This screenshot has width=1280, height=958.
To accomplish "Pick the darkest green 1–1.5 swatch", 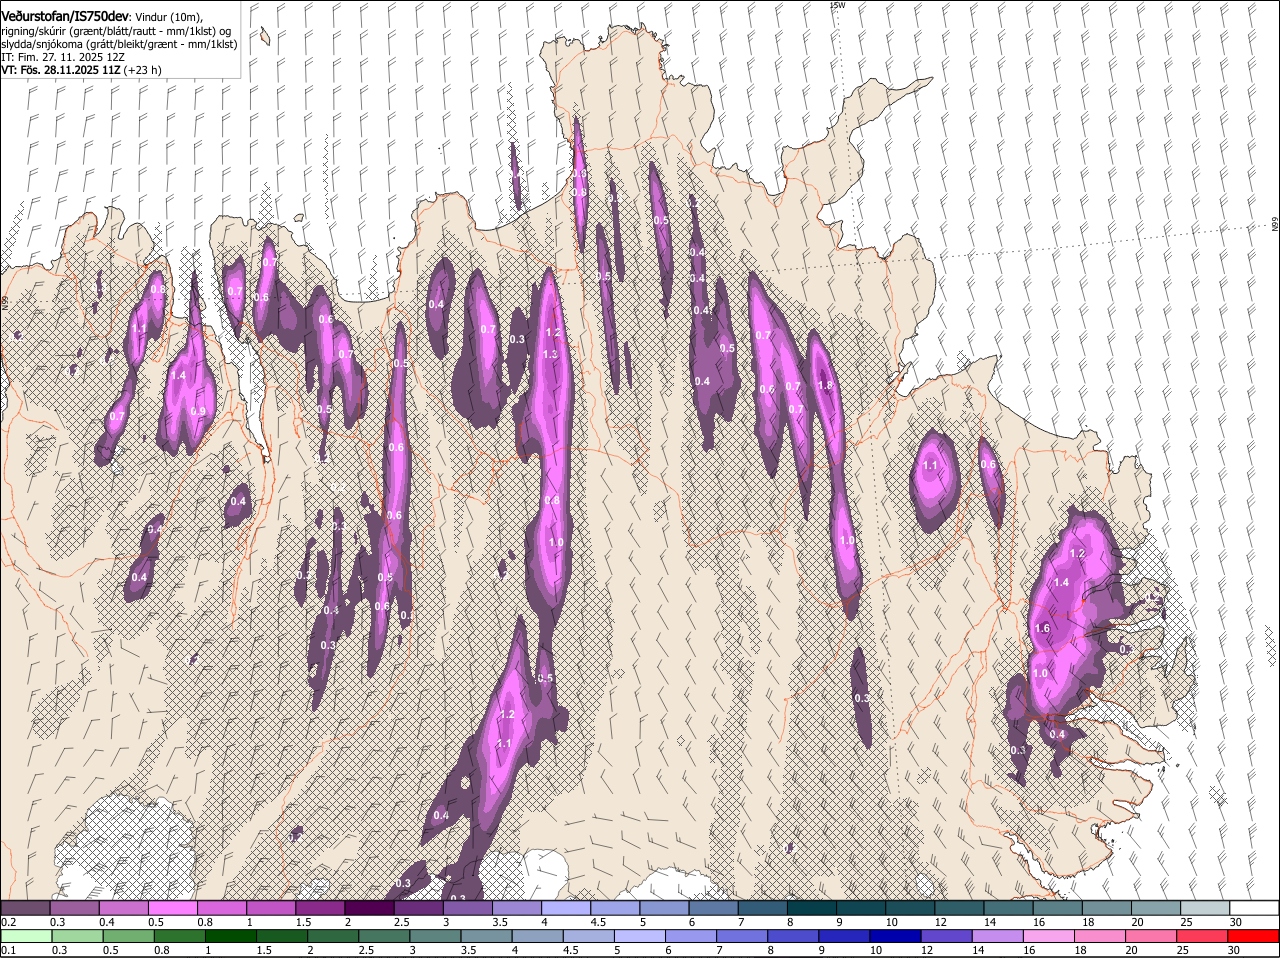I will click(x=231, y=936).
